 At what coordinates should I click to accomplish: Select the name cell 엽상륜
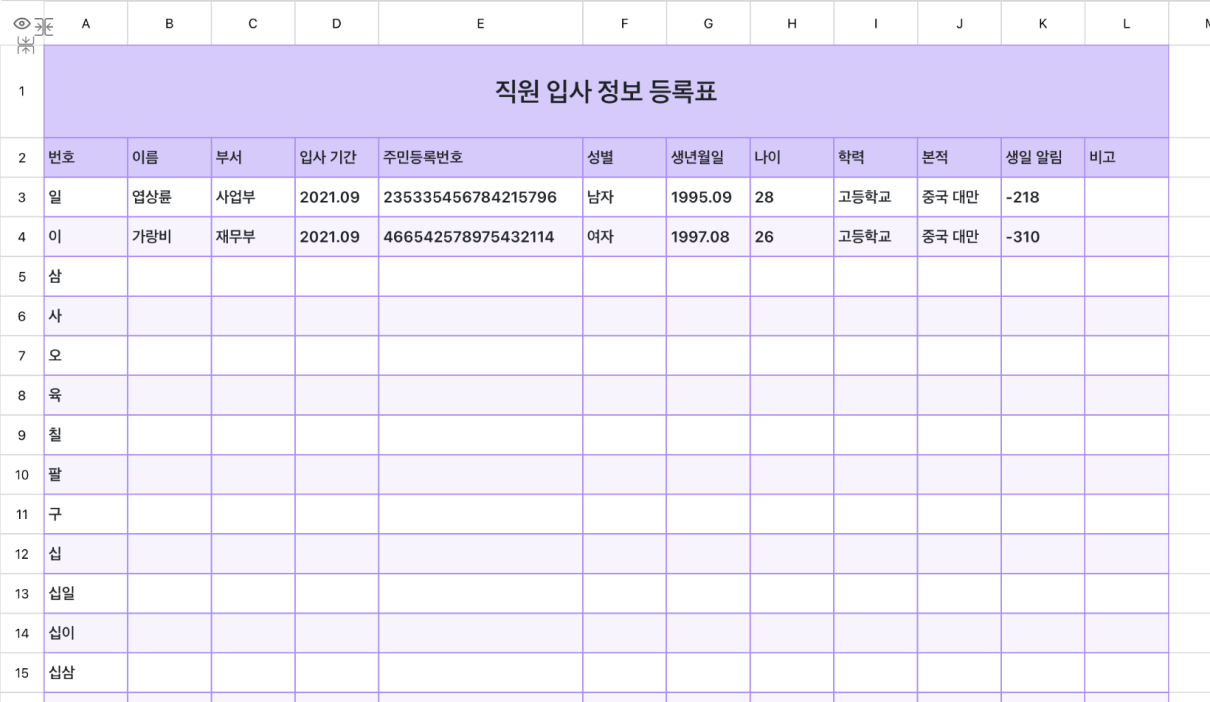[x=169, y=197]
